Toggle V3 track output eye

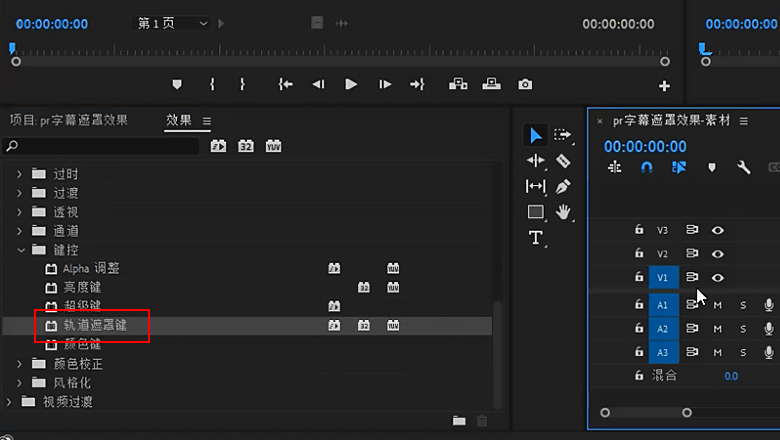point(717,230)
